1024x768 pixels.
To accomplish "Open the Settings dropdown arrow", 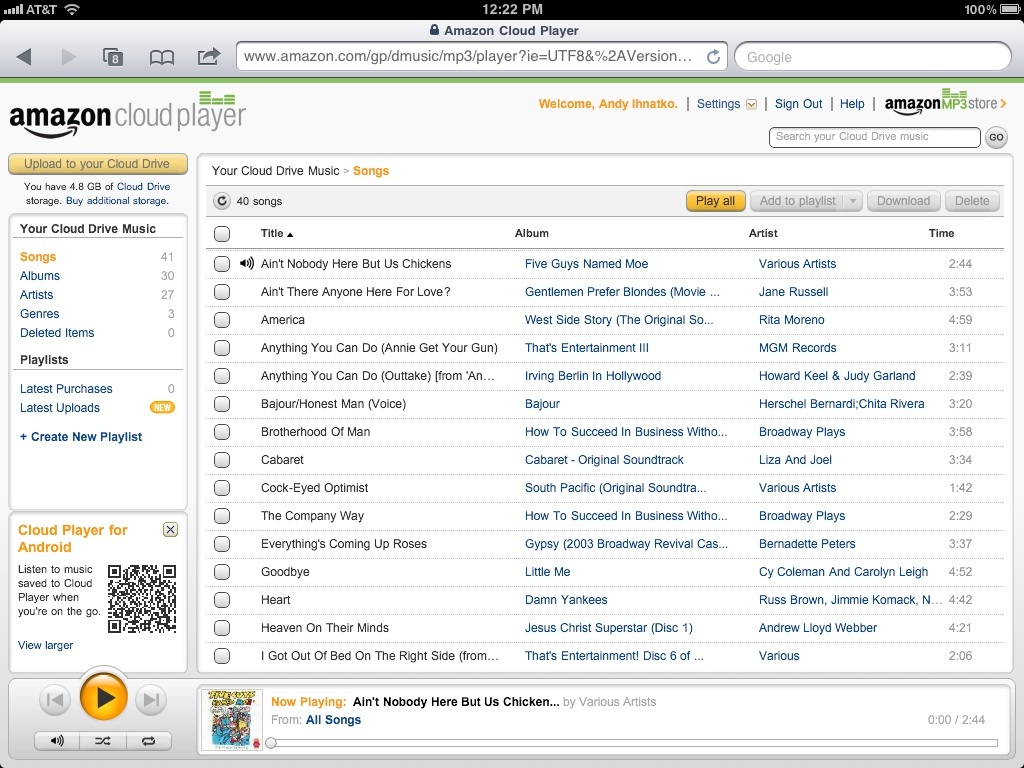I will (x=751, y=104).
